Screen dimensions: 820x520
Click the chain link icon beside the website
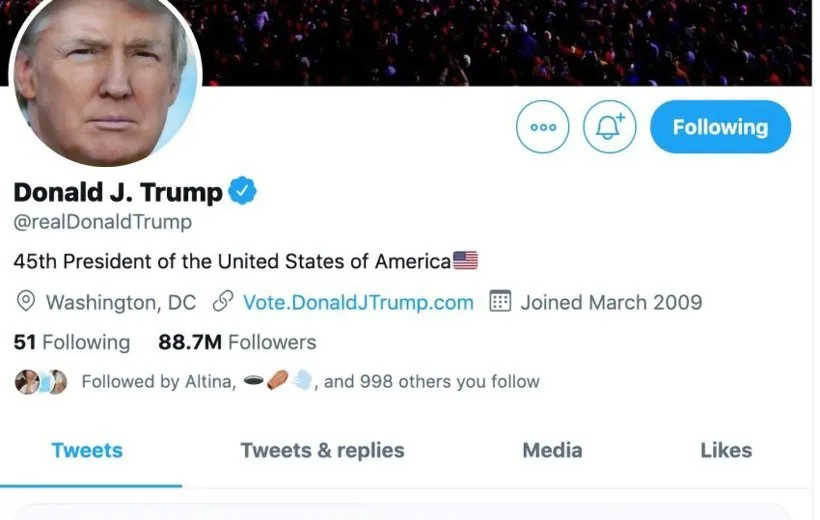(x=224, y=302)
